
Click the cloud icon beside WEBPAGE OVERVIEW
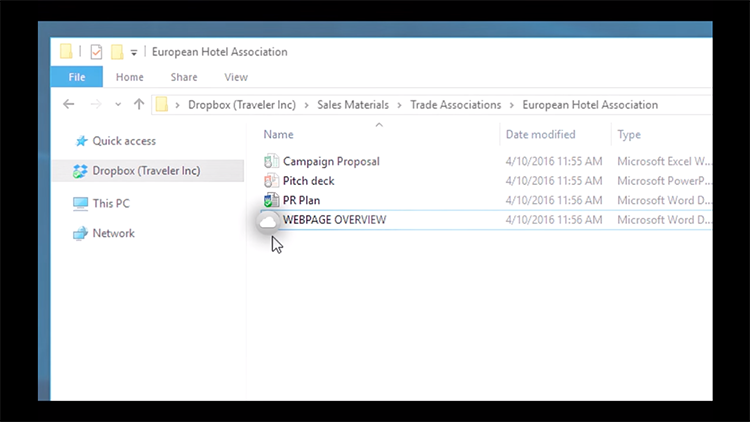pyautogui.click(x=268, y=222)
